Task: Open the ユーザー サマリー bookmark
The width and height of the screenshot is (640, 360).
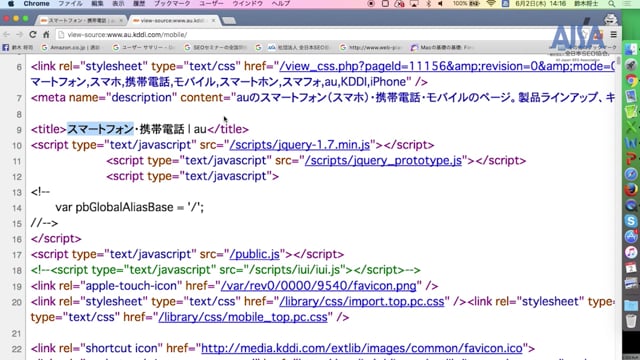Action: [143, 47]
